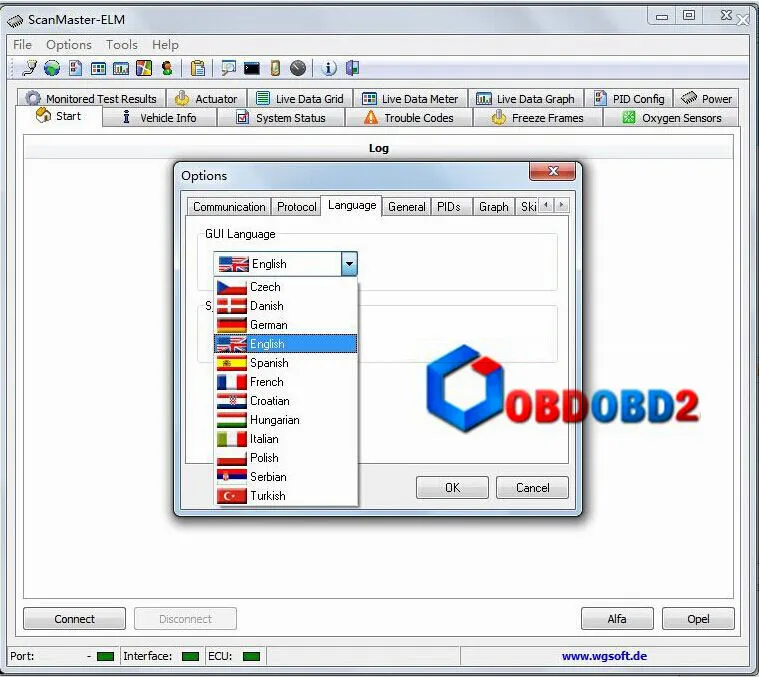Click the connect cable toolbar icon
This screenshot has height=677, width=759.
tap(30, 68)
